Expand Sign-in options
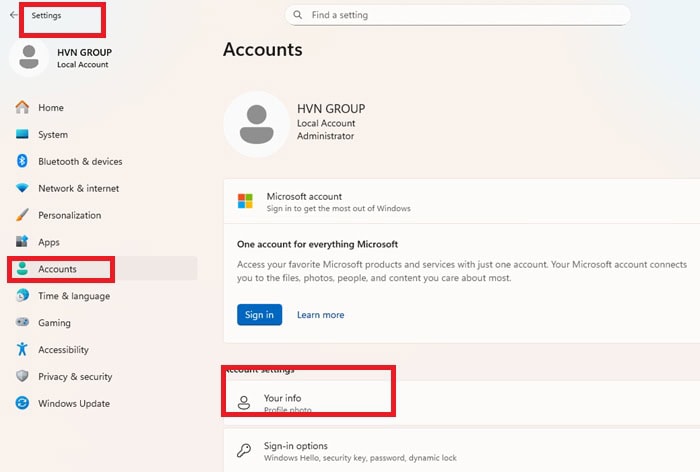 coord(460,451)
